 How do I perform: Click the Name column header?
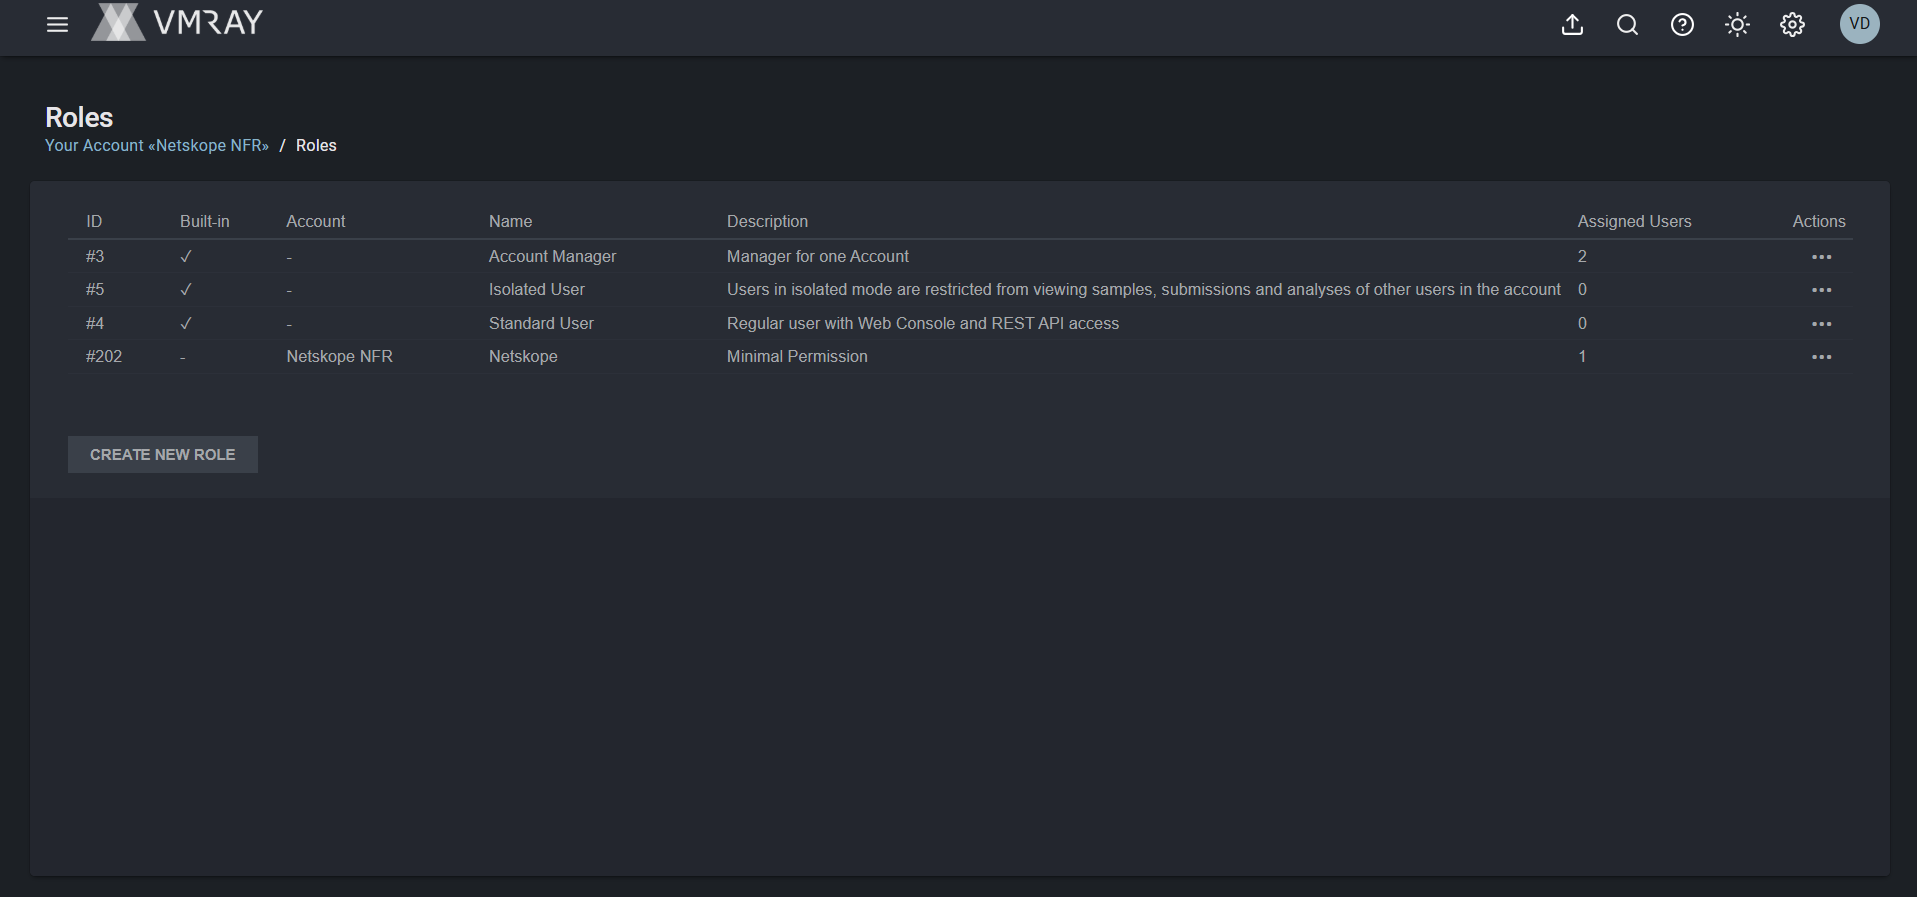pyautogui.click(x=510, y=222)
